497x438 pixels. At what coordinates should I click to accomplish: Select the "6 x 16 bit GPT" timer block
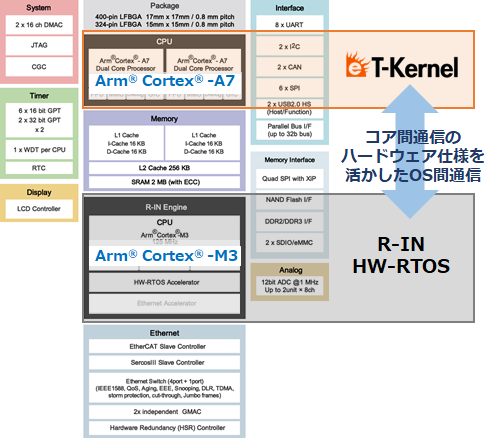point(39,120)
